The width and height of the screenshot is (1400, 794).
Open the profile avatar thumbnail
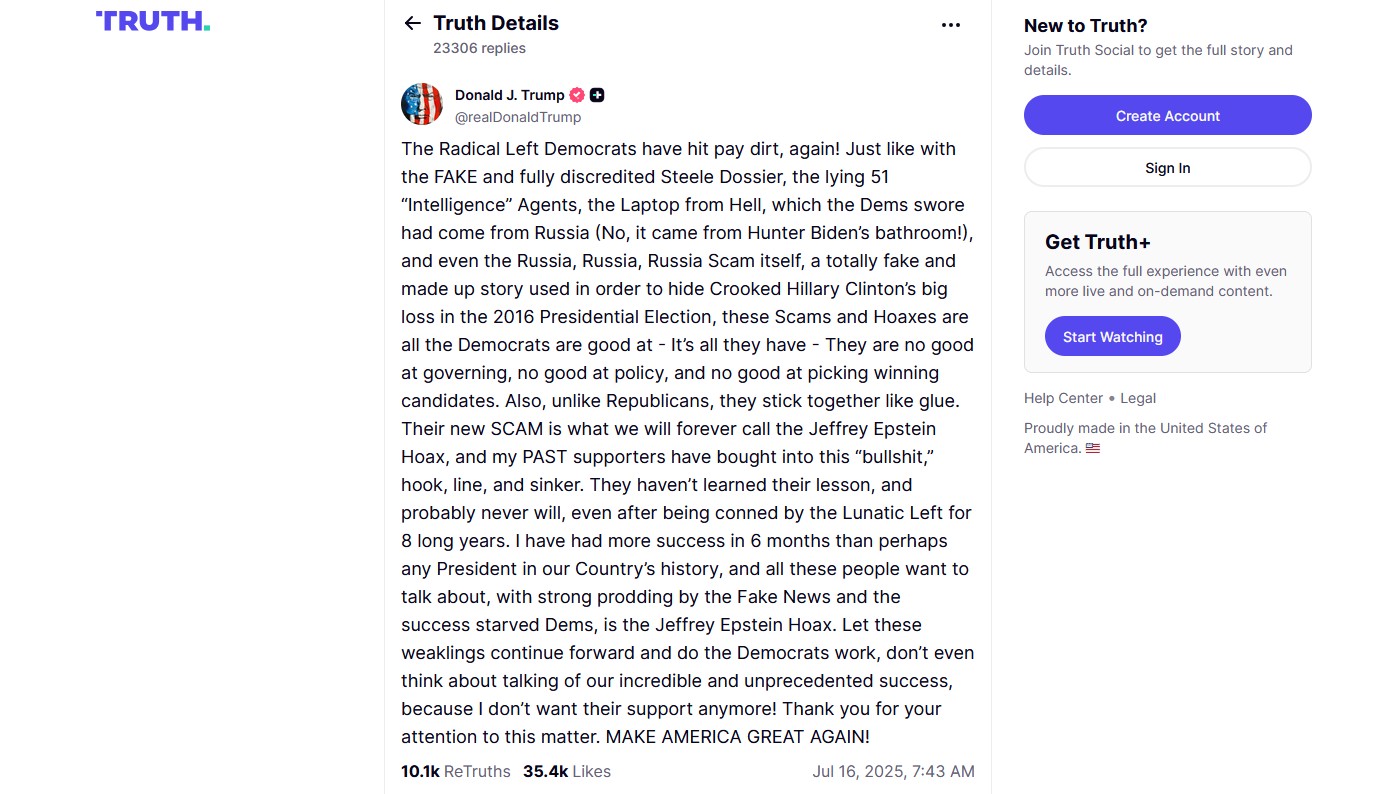(x=422, y=104)
